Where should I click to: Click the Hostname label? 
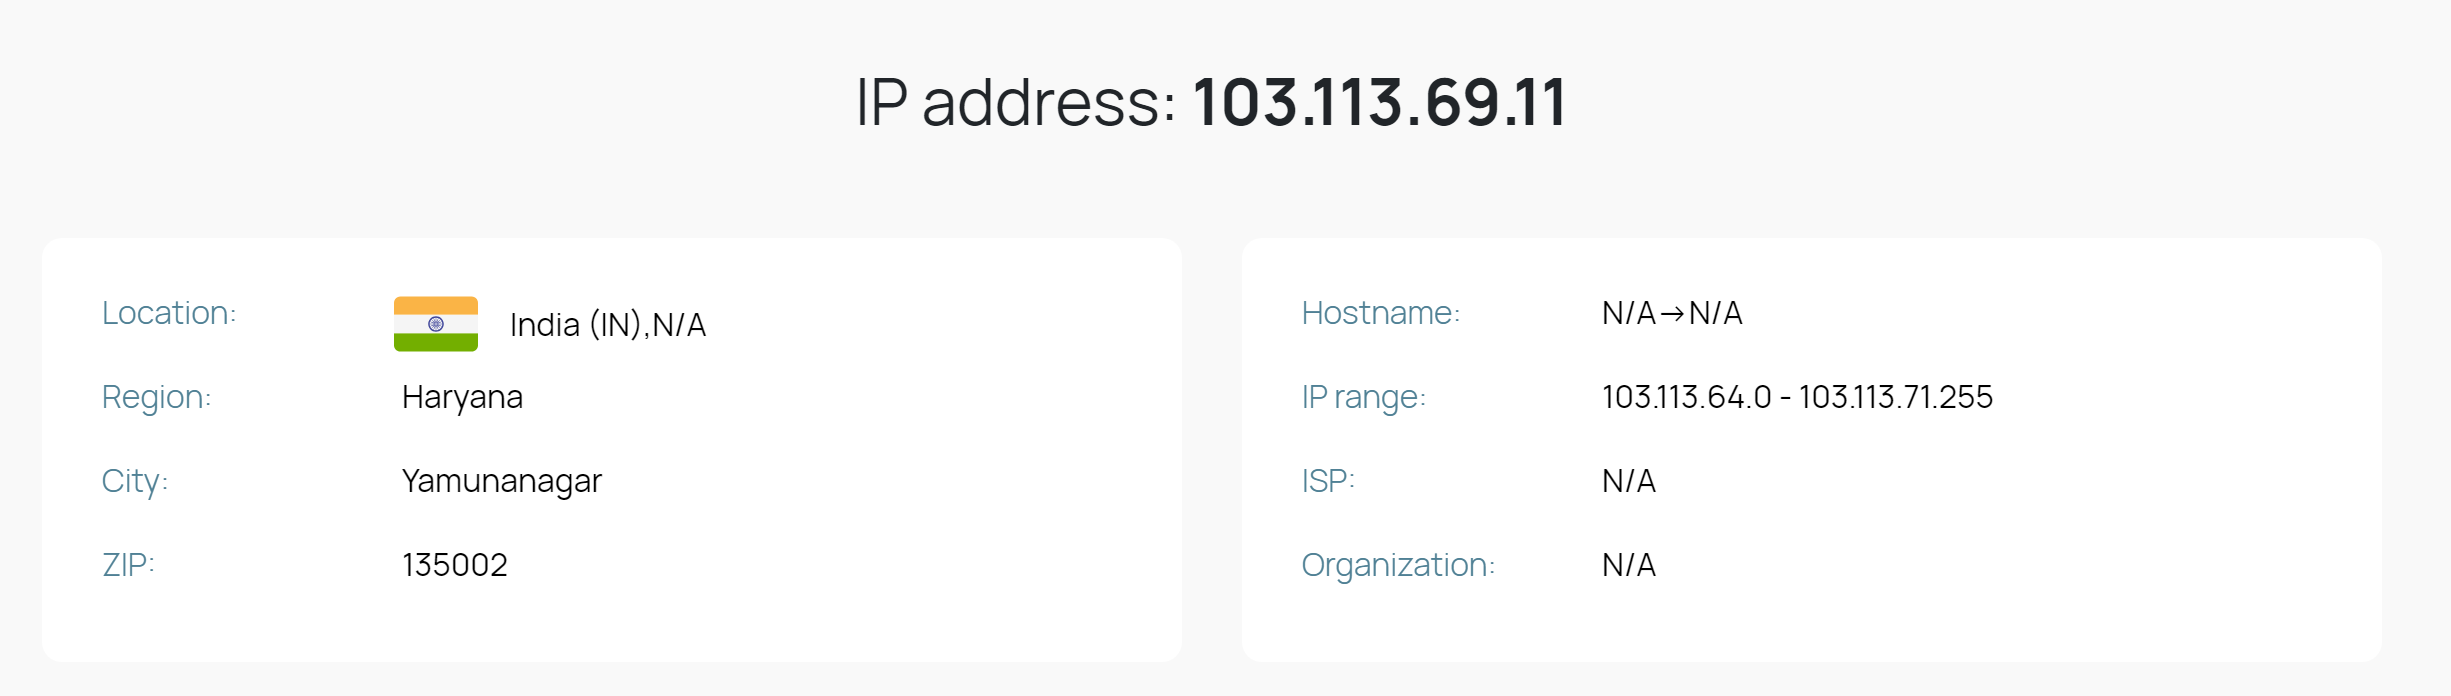[x=1381, y=313]
